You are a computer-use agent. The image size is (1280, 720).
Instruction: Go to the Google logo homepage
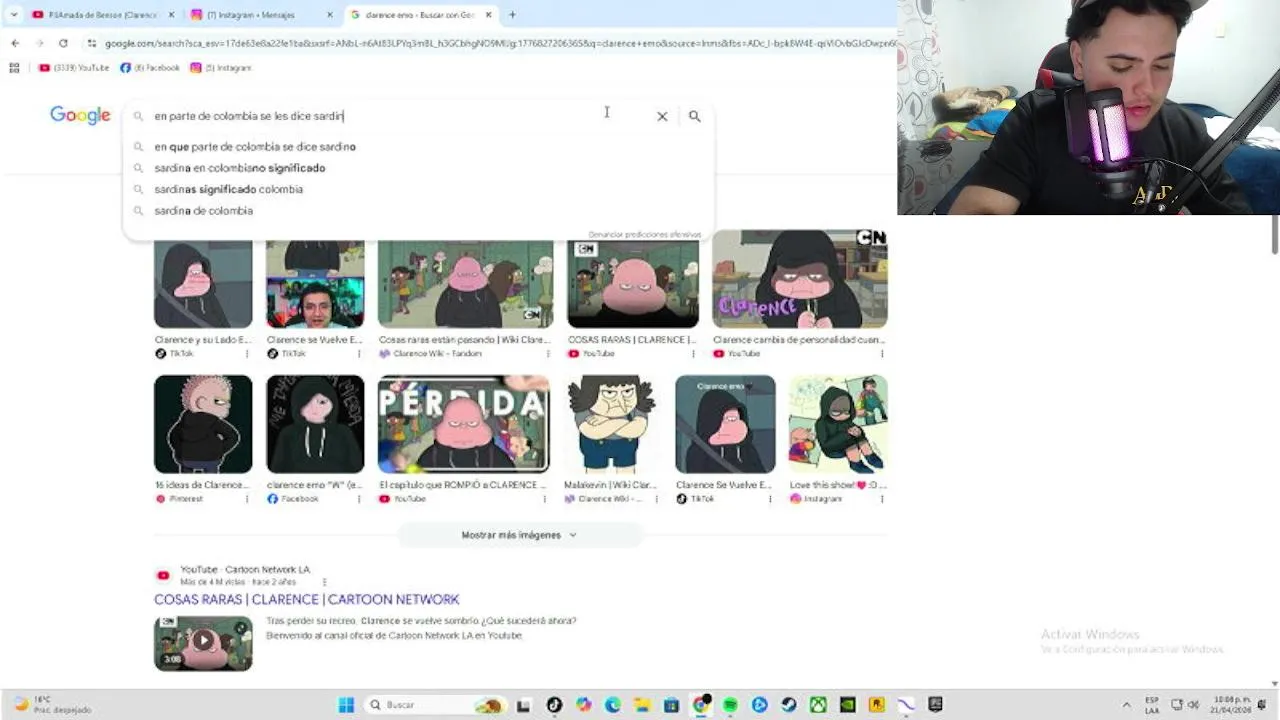coord(80,115)
